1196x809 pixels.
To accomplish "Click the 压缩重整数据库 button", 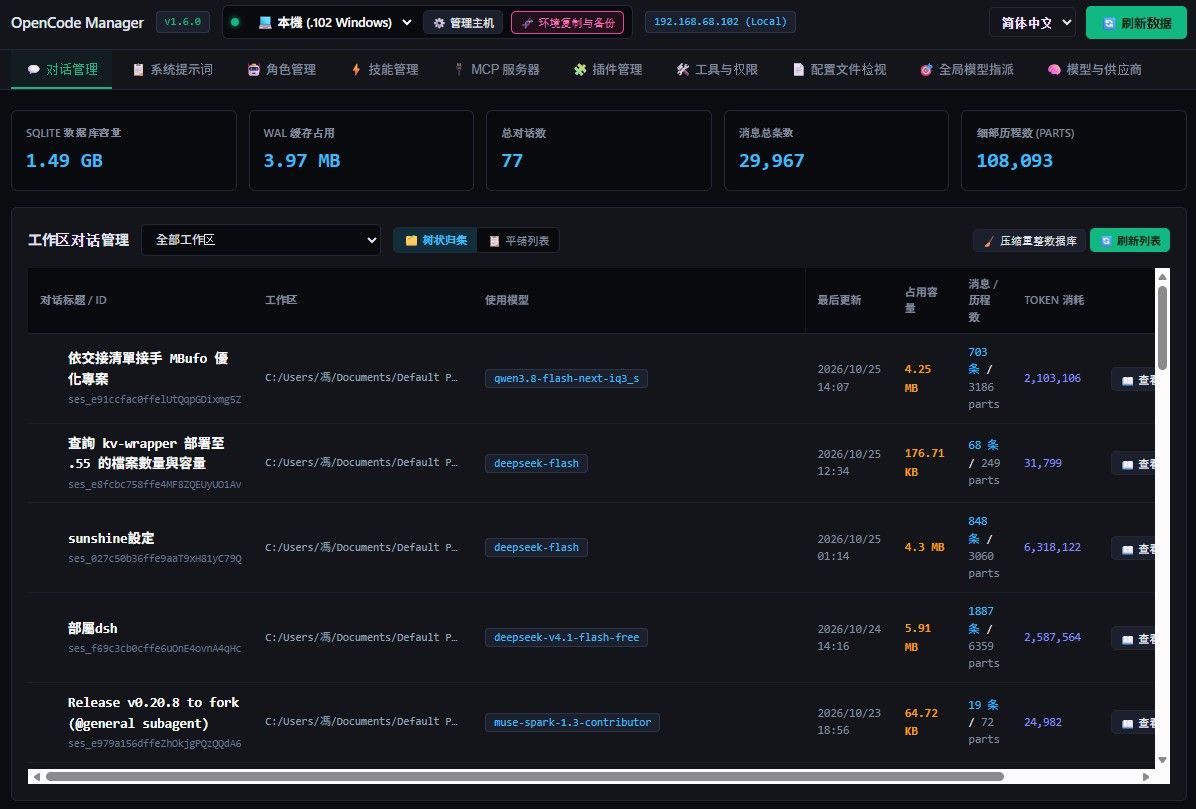I will (x=1030, y=240).
